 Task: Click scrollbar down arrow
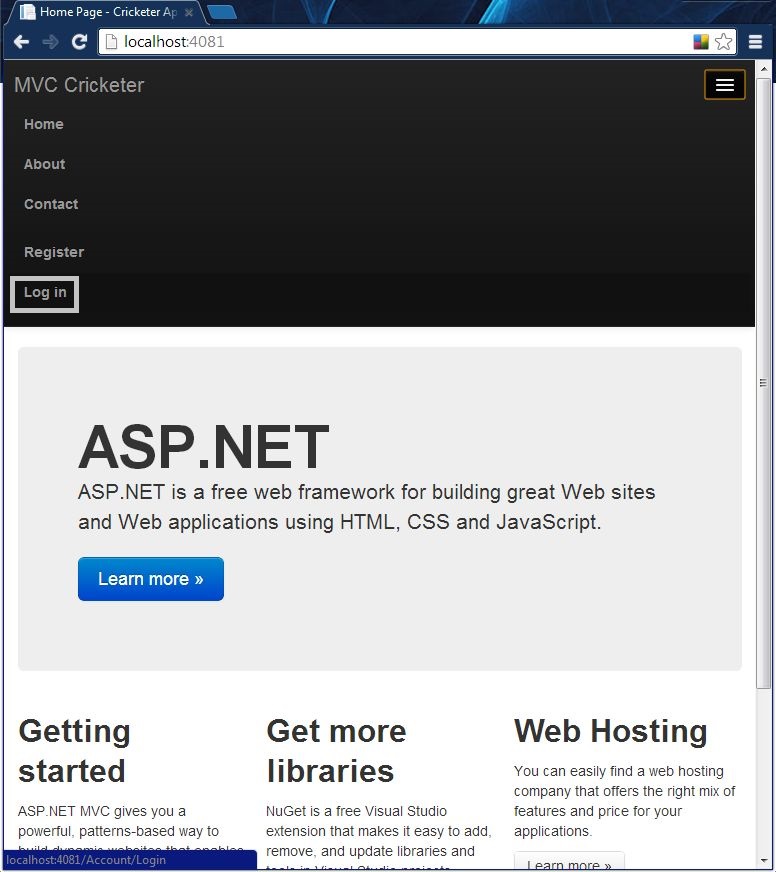pyautogui.click(x=763, y=862)
